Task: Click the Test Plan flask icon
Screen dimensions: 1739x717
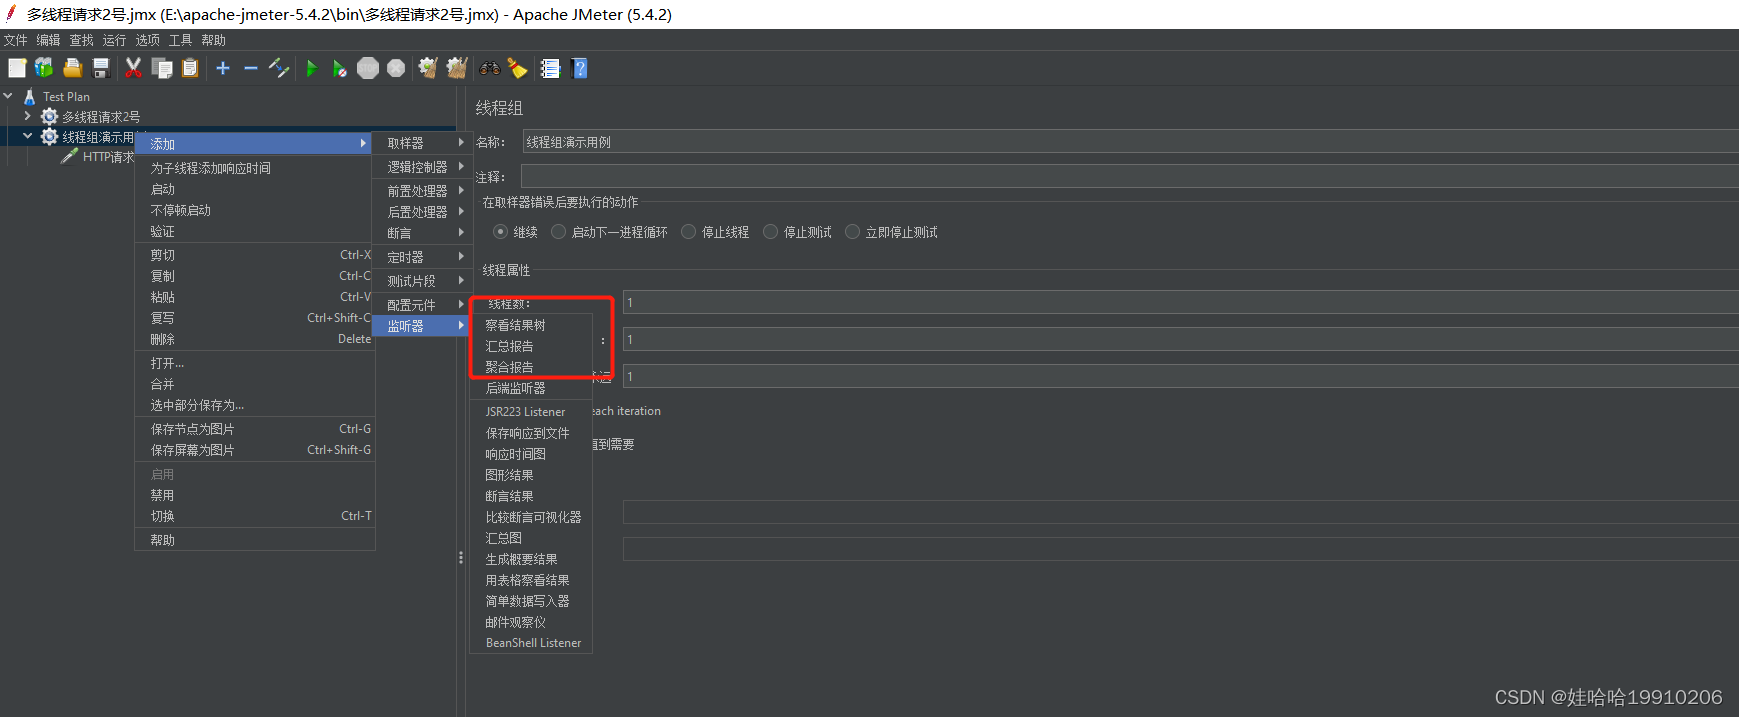Action: coord(29,96)
